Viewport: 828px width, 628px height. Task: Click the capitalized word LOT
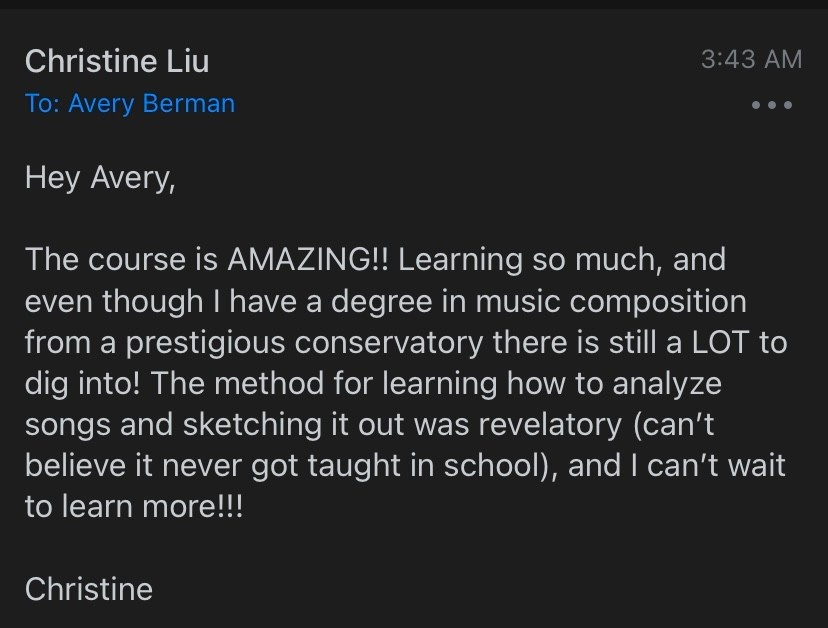click(720, 342)
